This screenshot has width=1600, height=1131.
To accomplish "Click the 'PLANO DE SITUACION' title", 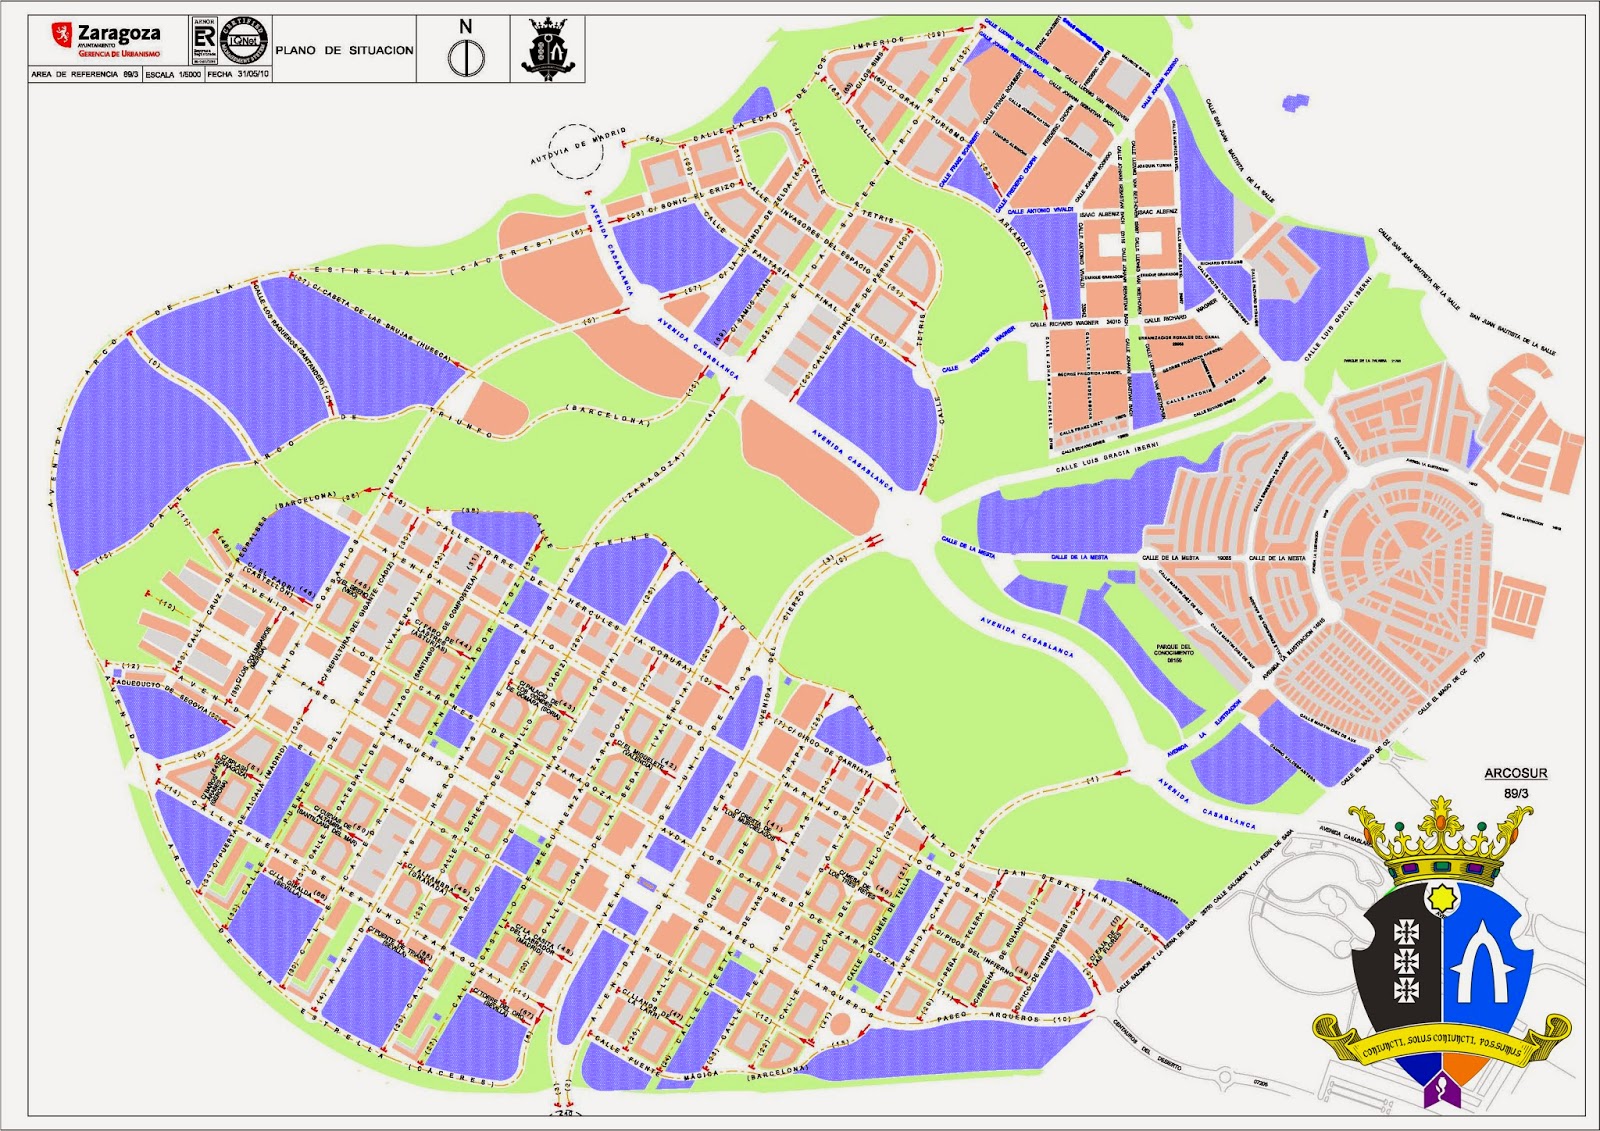I will [344, 50].
